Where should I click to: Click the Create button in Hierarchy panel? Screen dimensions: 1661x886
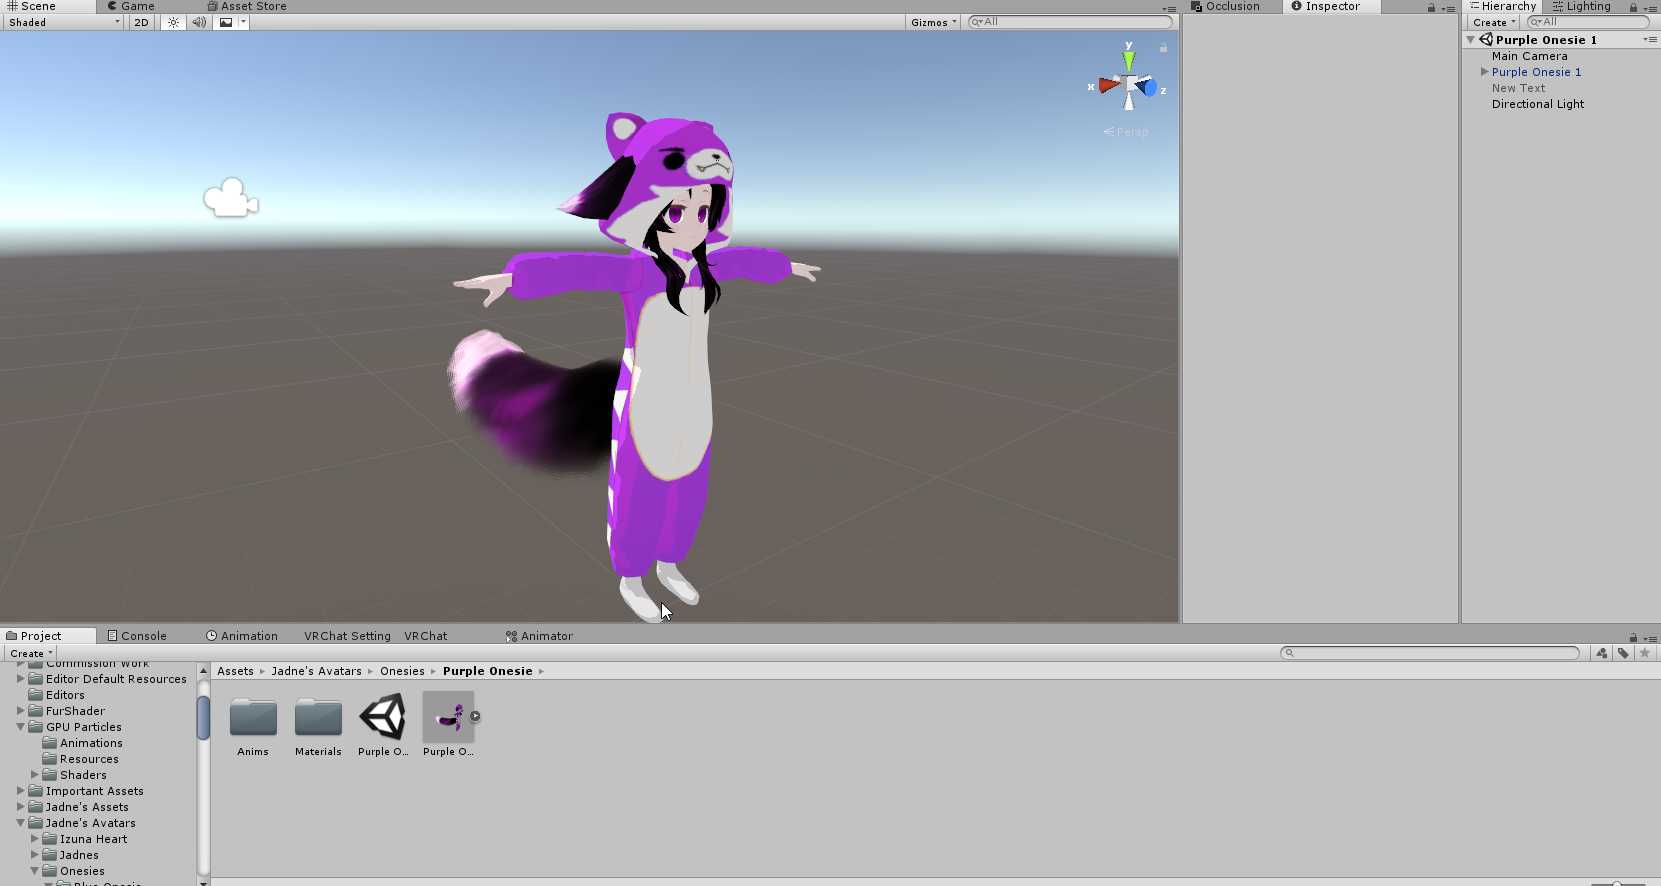coord(1493,22)
